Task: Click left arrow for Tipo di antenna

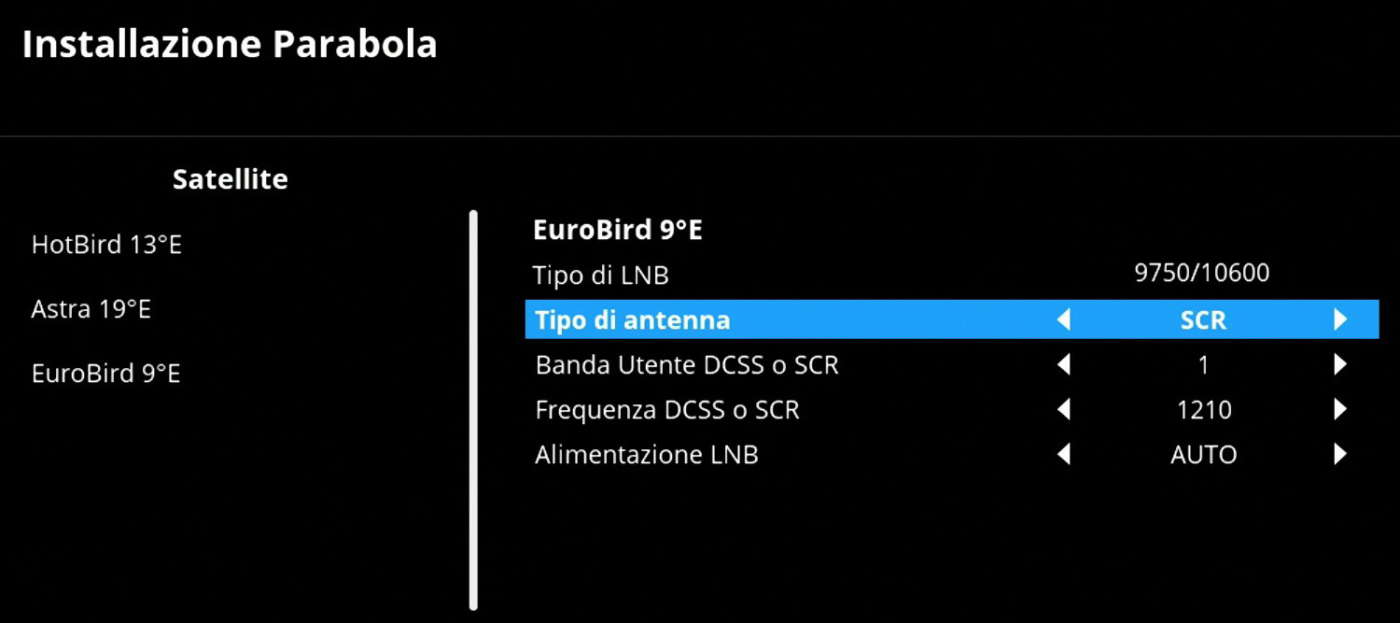Action: pyautogui.click(x=1064, y=320)
